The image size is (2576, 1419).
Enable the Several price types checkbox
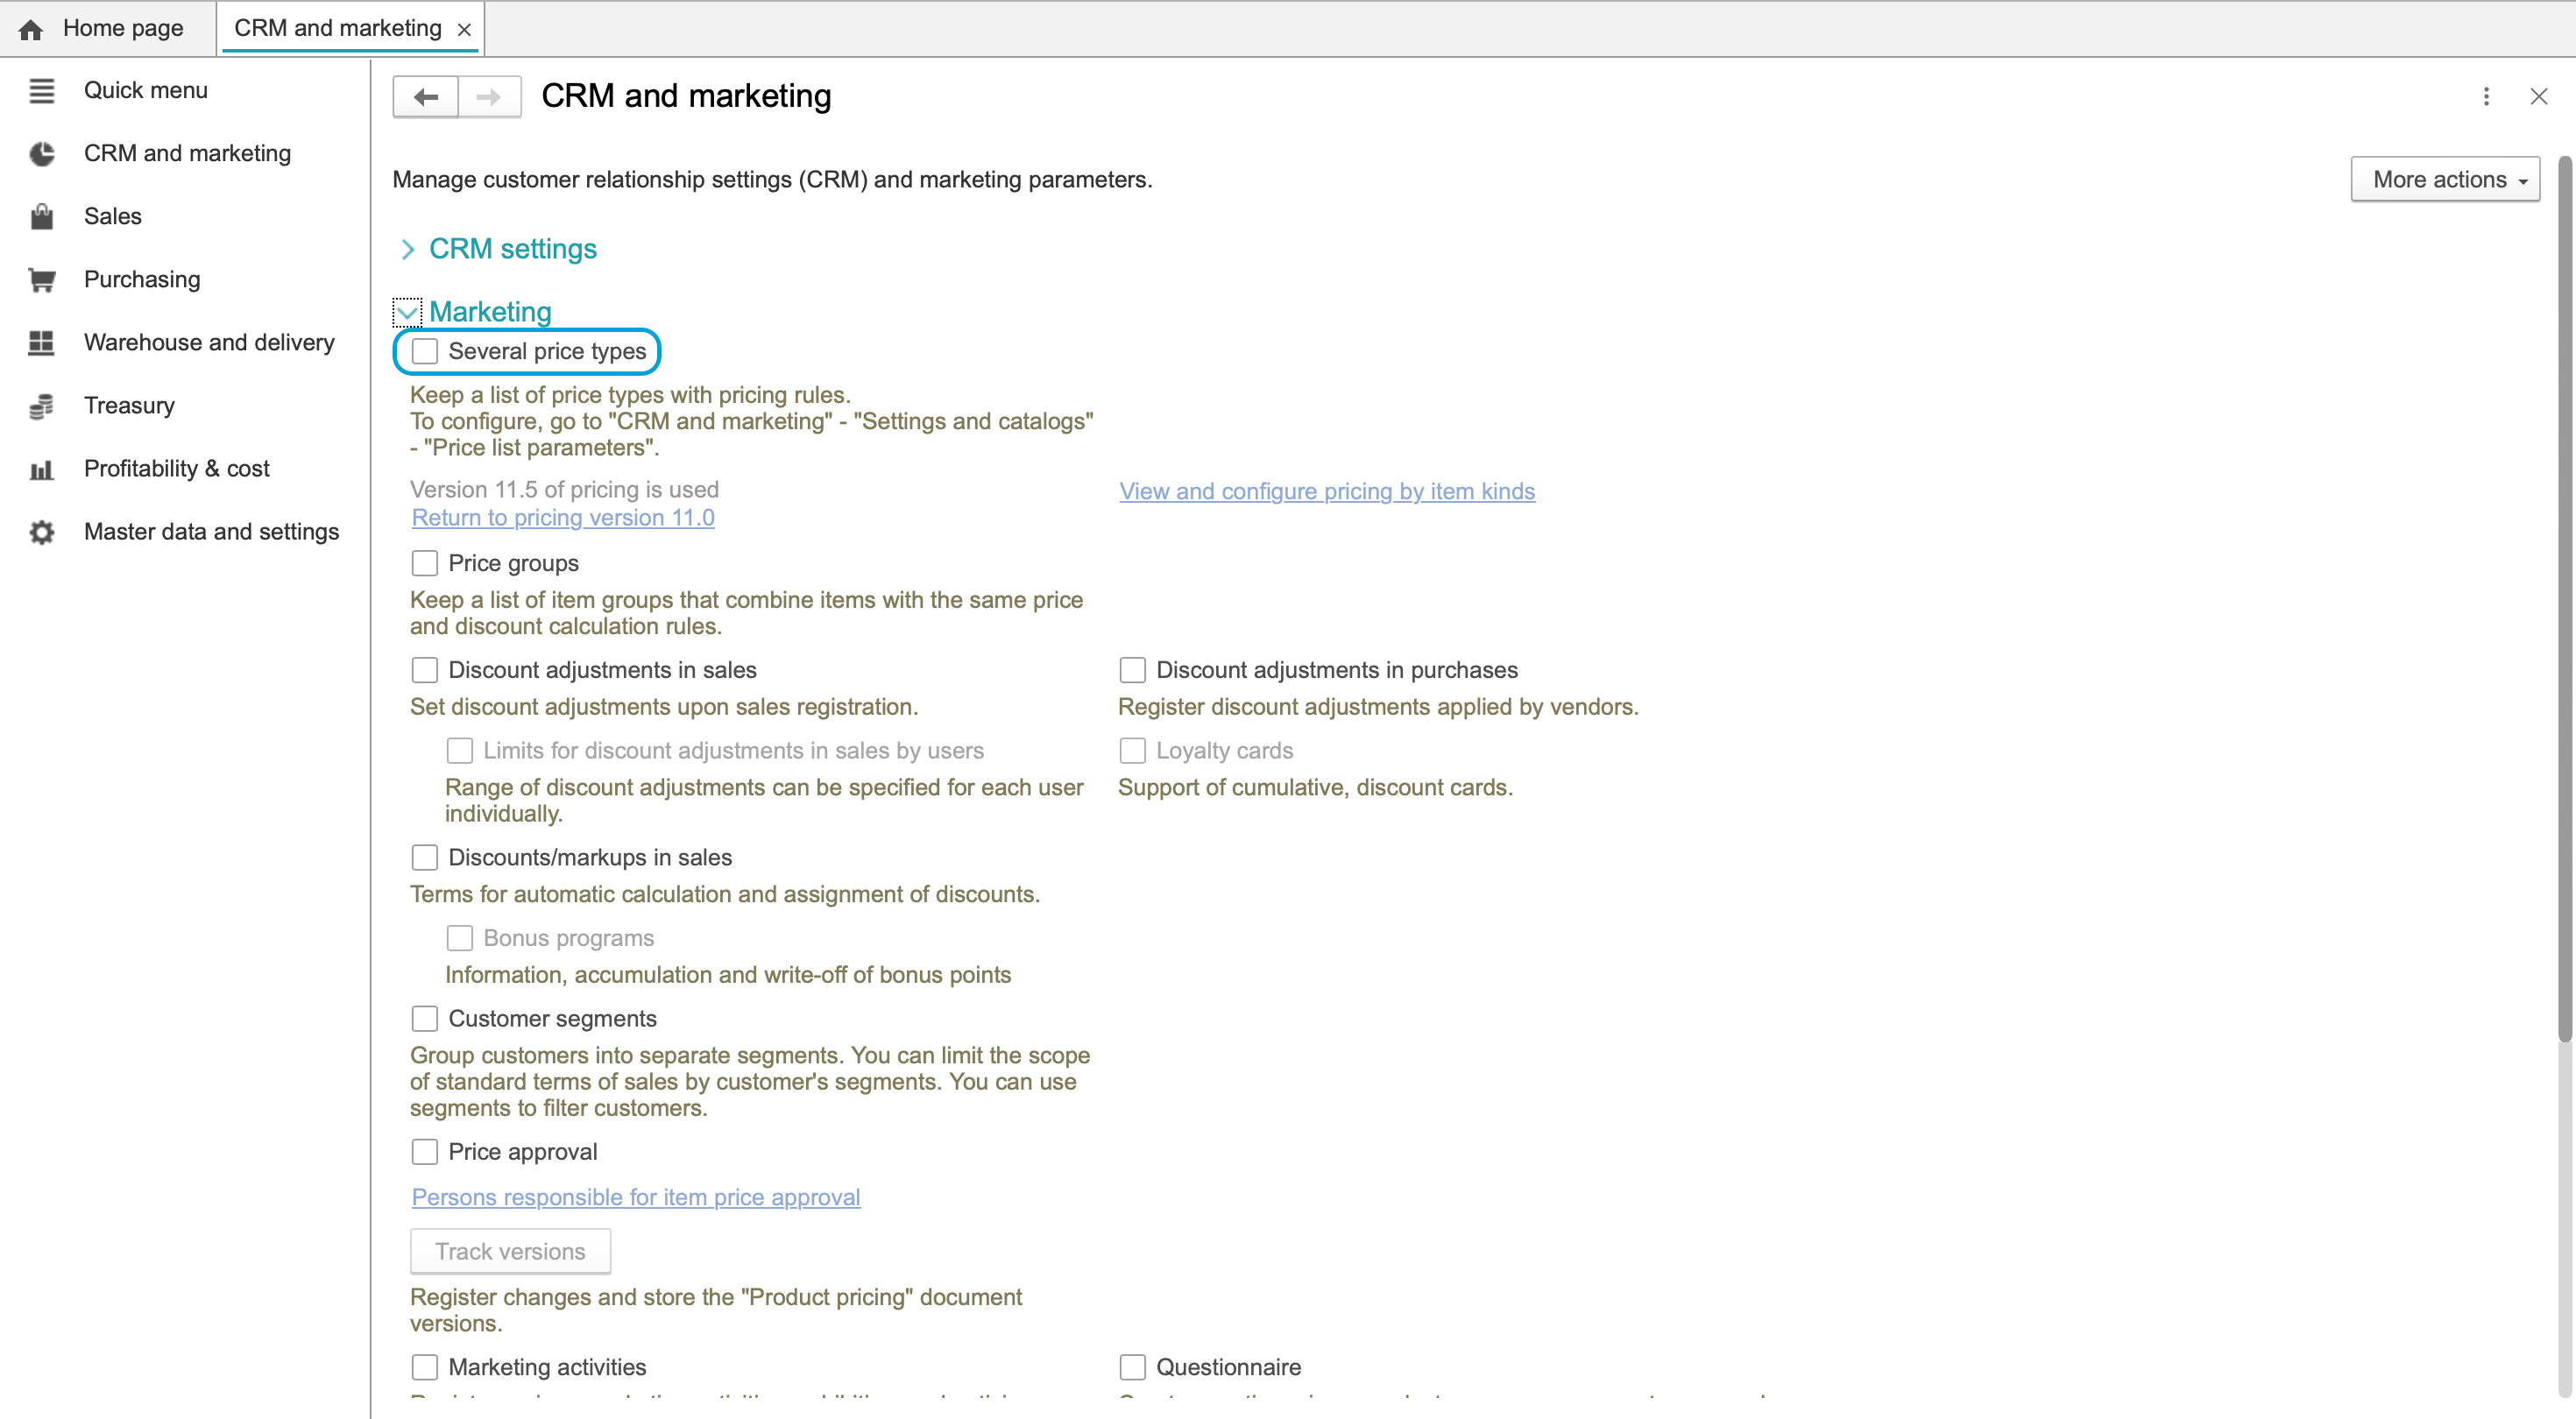point(425,351)
